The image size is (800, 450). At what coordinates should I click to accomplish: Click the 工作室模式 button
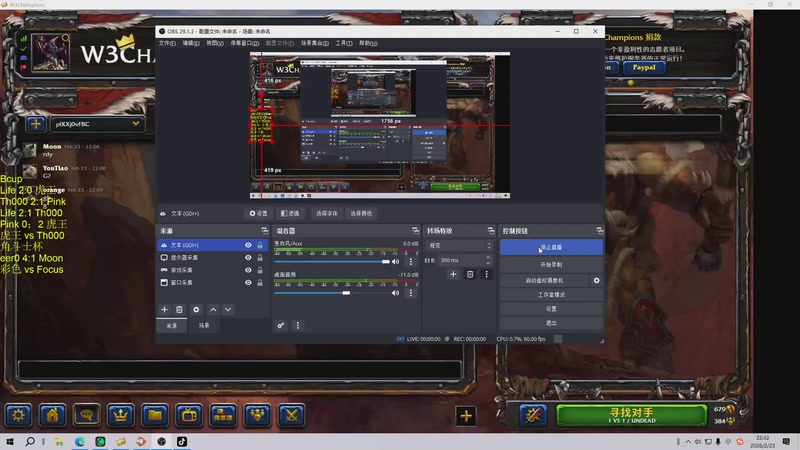click(551, 295)
